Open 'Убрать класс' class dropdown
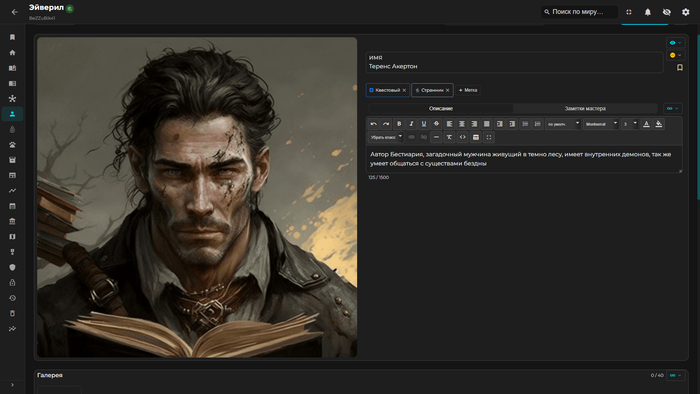The height and width of the screenshot is (394, 700). (386, 137)
